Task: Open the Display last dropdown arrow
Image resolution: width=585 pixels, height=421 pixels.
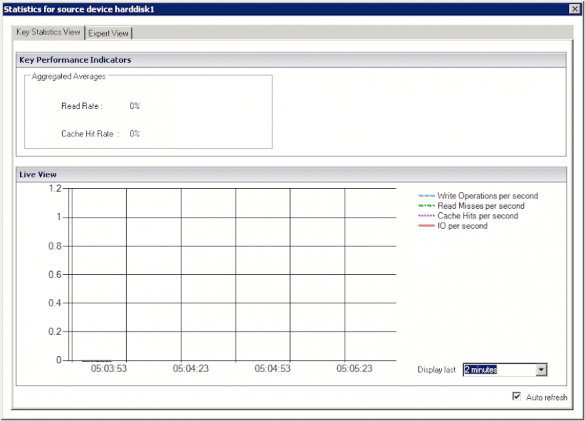Action: tap(541, 369)
